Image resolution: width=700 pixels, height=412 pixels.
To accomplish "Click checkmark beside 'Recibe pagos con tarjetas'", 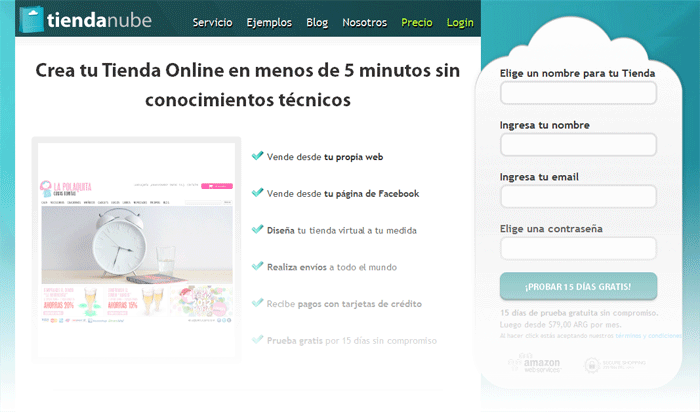I will pos(258,302).
